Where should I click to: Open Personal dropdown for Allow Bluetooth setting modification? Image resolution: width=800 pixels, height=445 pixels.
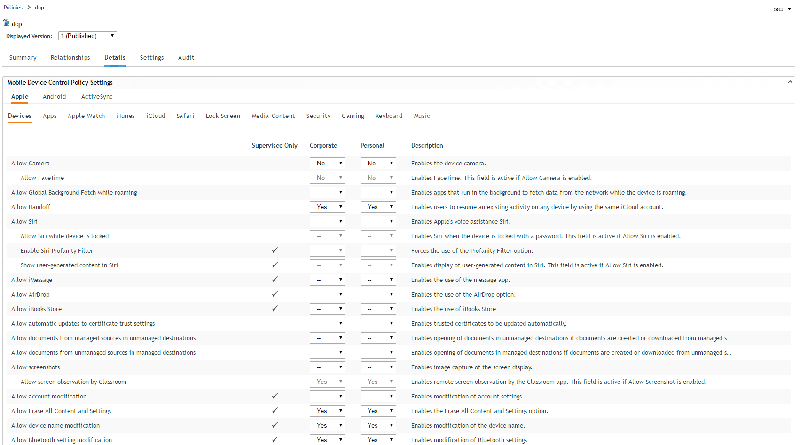click(378, 439)
